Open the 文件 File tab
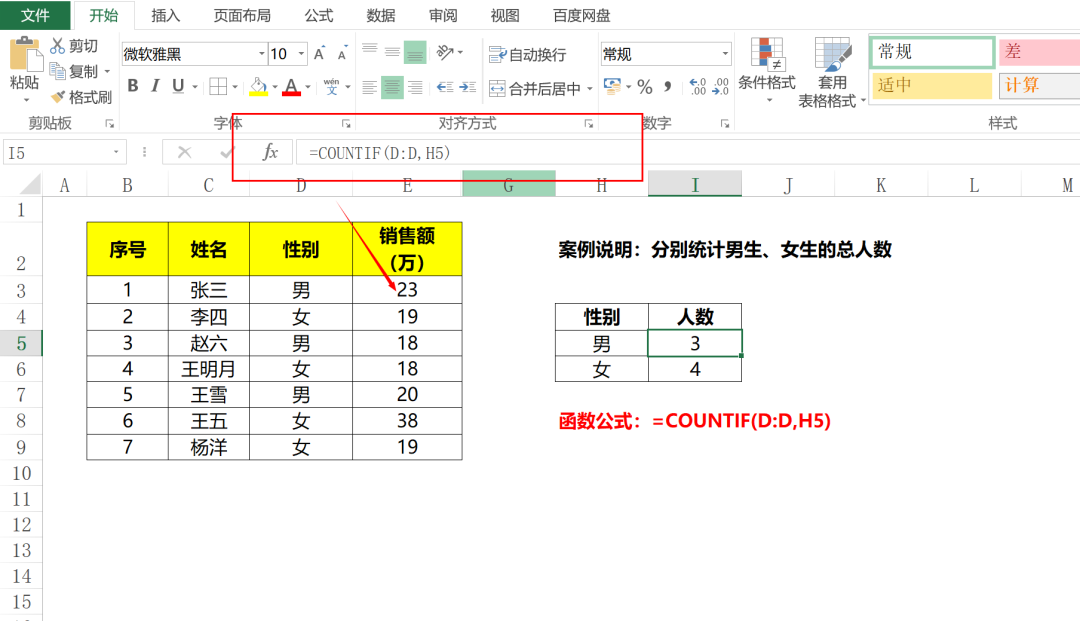Viewport: 1080px width, 621px height. (35, 15)
